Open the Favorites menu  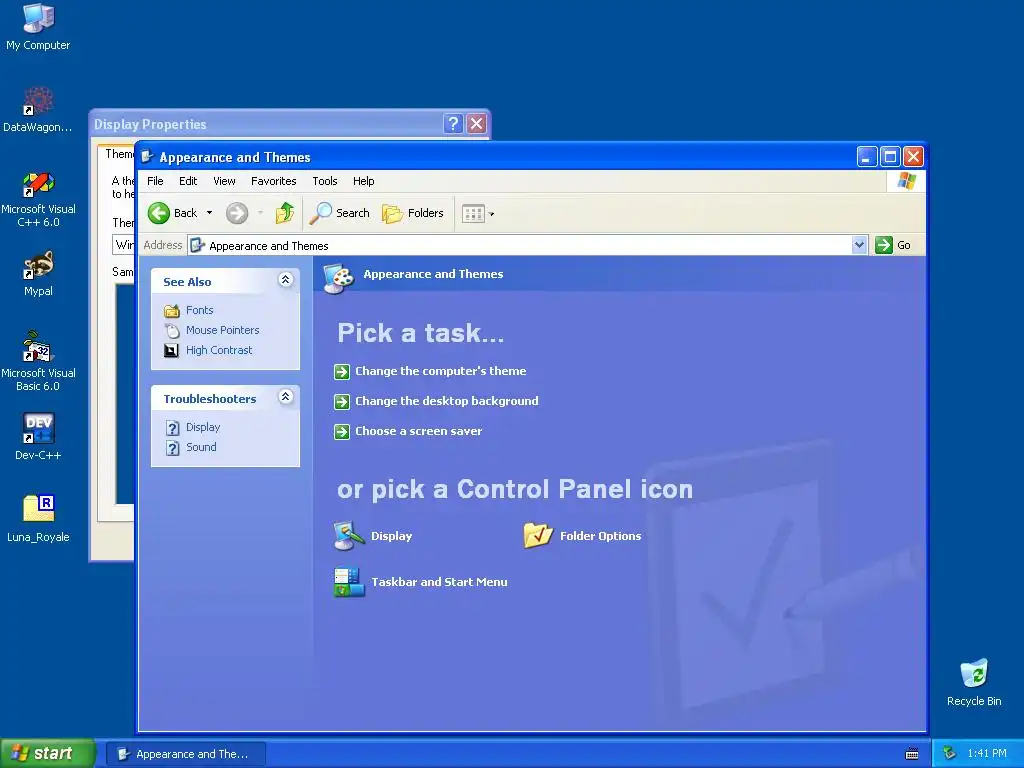click(x=274, y=181)
